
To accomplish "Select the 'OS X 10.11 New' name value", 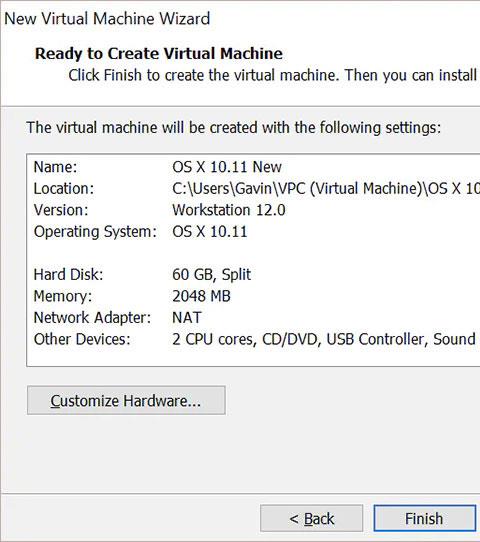I will click(x=227, y=167).
